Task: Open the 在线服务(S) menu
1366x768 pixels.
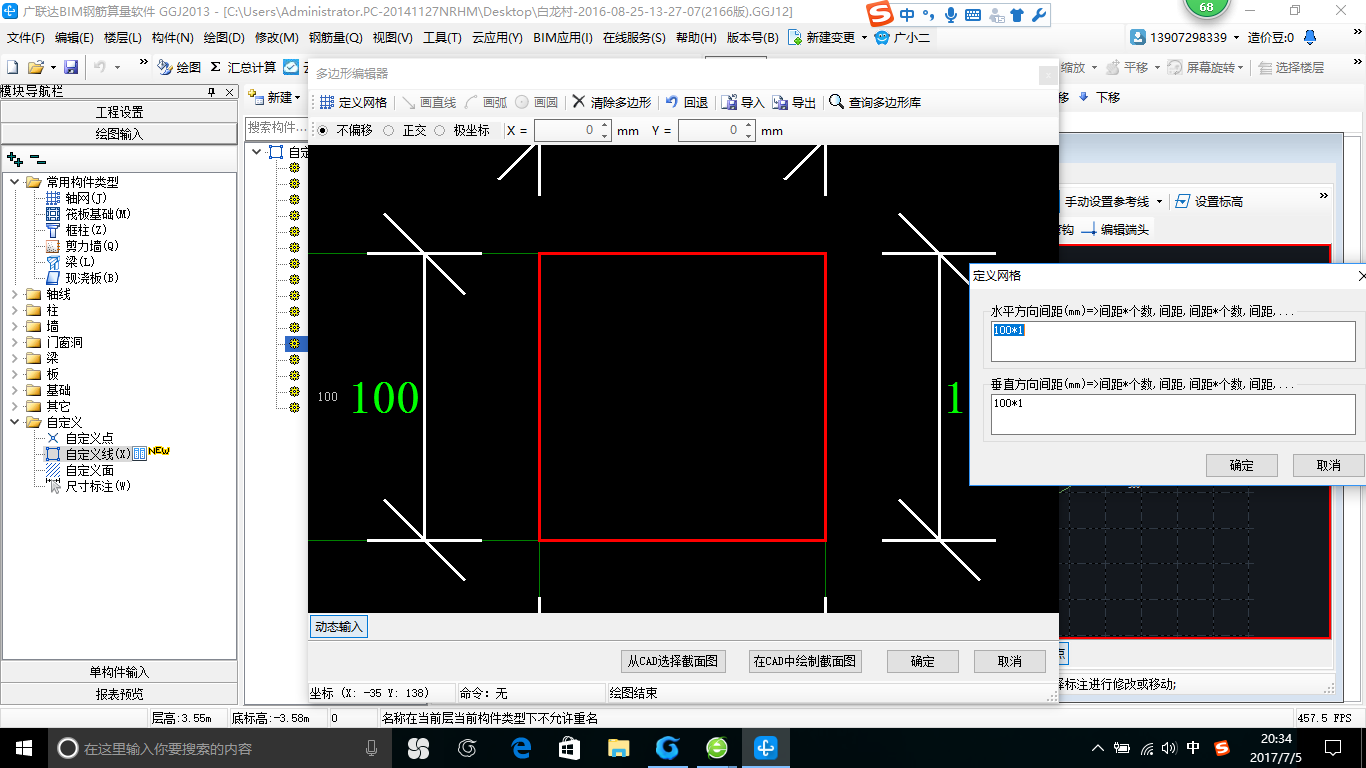Action: click(x=634, y=37)
